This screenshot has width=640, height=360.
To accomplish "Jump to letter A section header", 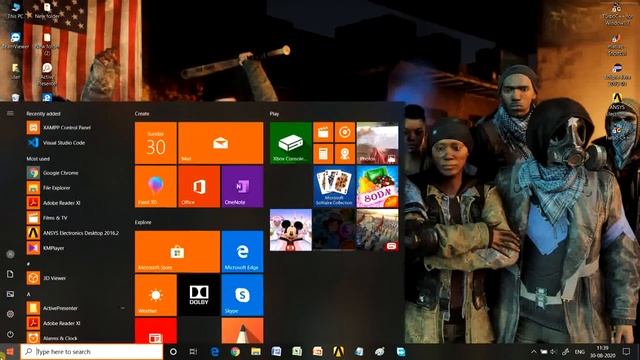I will pos(29,294).
